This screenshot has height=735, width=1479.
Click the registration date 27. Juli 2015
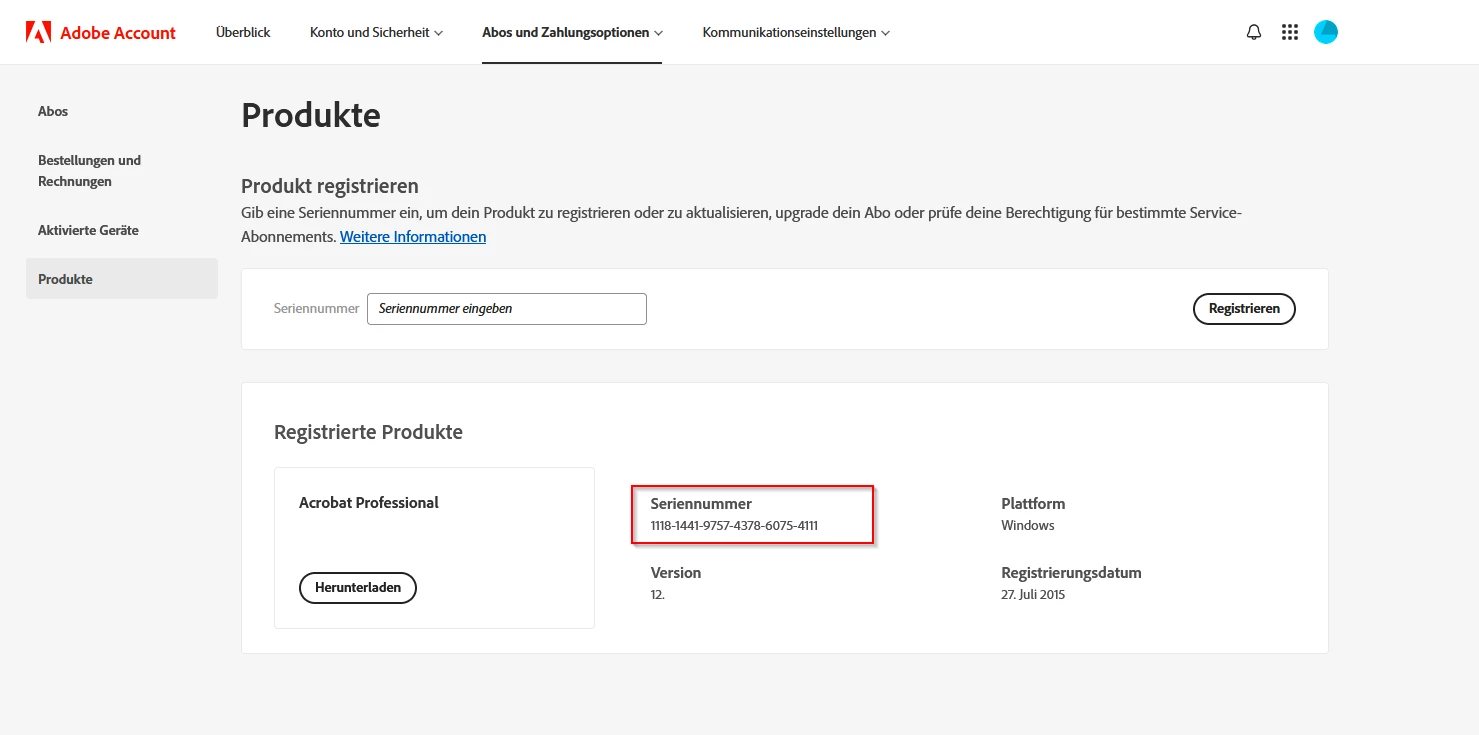point(1033,594)
